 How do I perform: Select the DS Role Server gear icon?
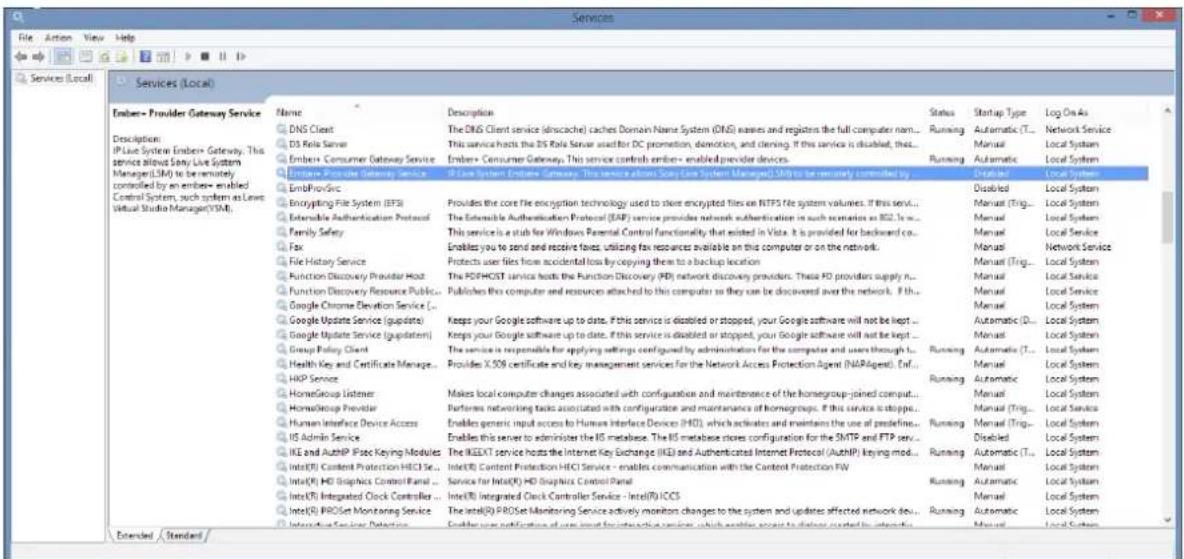point(282,144)
